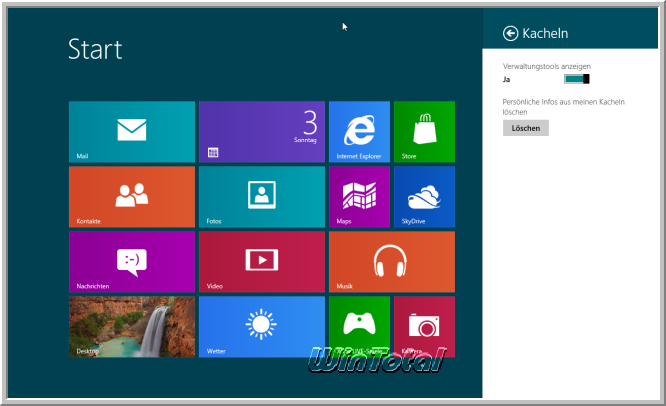Viewport: 666px width, 406px height.
Task: Open the Nachrichten tile
Action: point(132,262)
